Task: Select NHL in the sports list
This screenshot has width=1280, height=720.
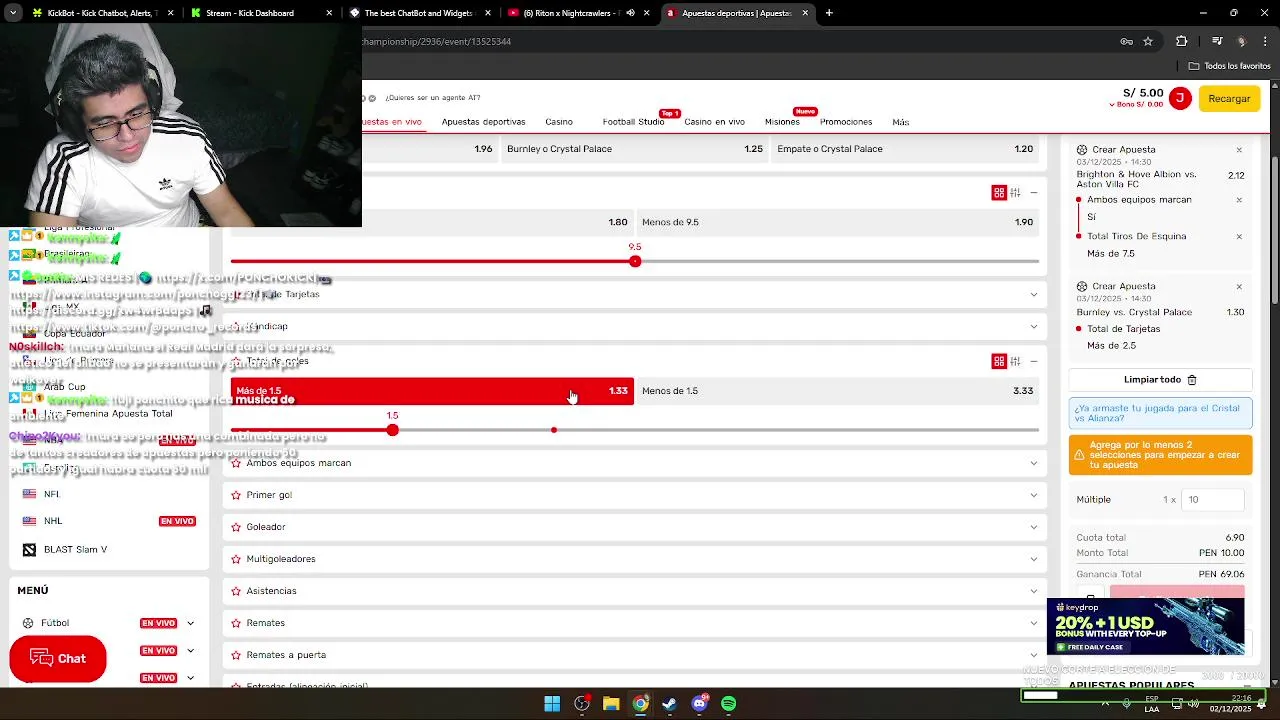Action: pyautogui.click(x=53, y=521)
